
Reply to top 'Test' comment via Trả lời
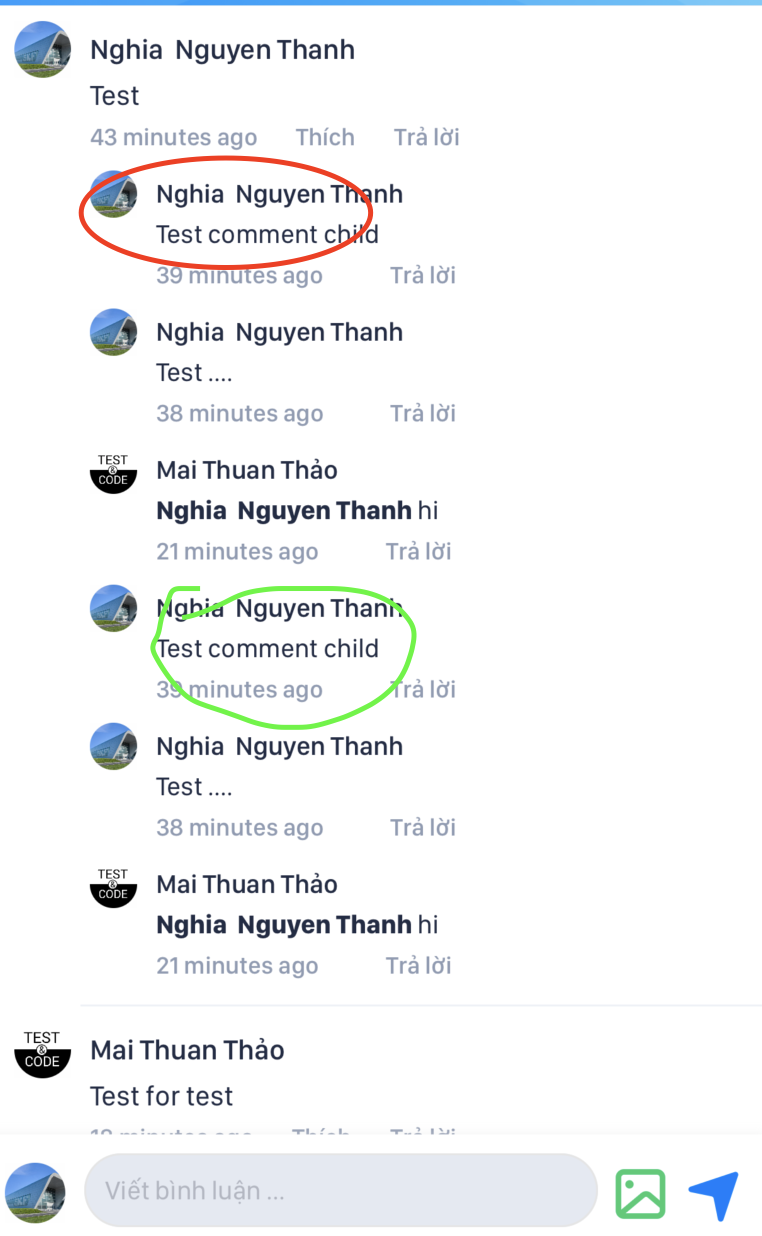click(426, 137)
